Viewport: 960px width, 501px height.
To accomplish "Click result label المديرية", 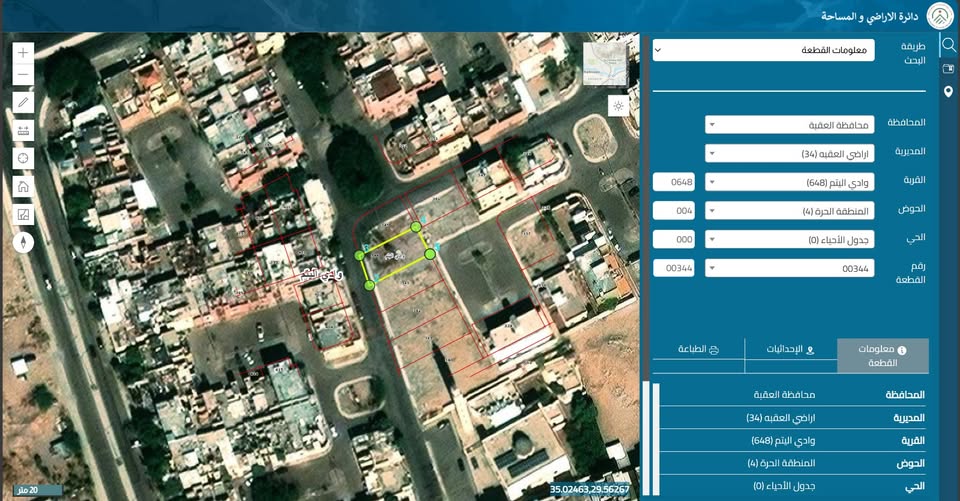I will click(x=909, y=418).
